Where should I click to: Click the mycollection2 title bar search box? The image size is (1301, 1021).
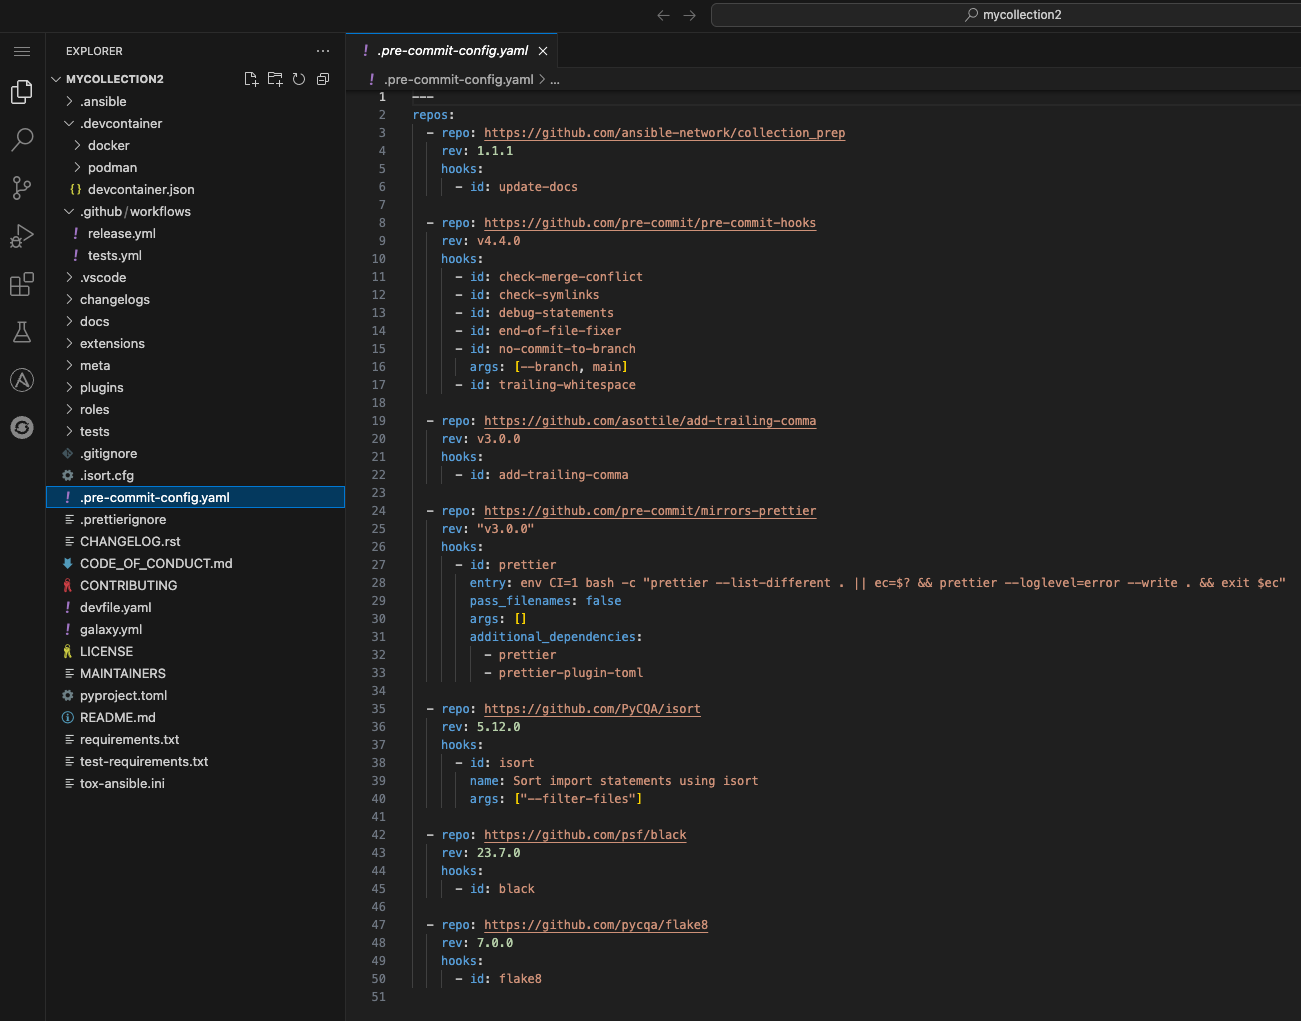(1005, 14)
